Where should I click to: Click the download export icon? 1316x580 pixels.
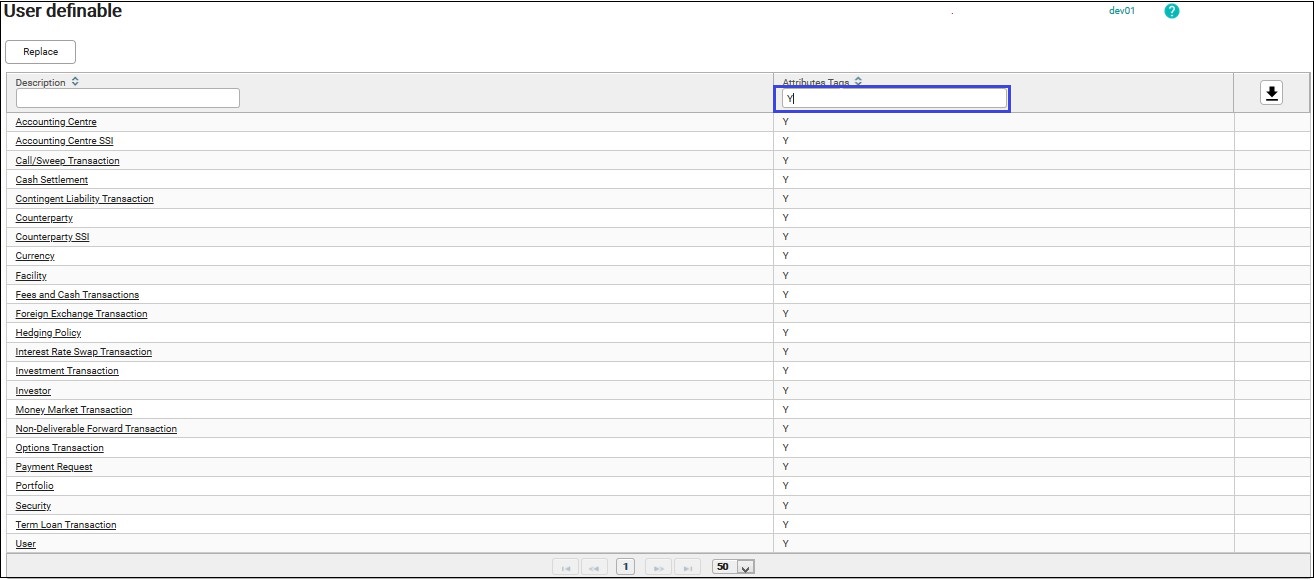(1271, 93)
